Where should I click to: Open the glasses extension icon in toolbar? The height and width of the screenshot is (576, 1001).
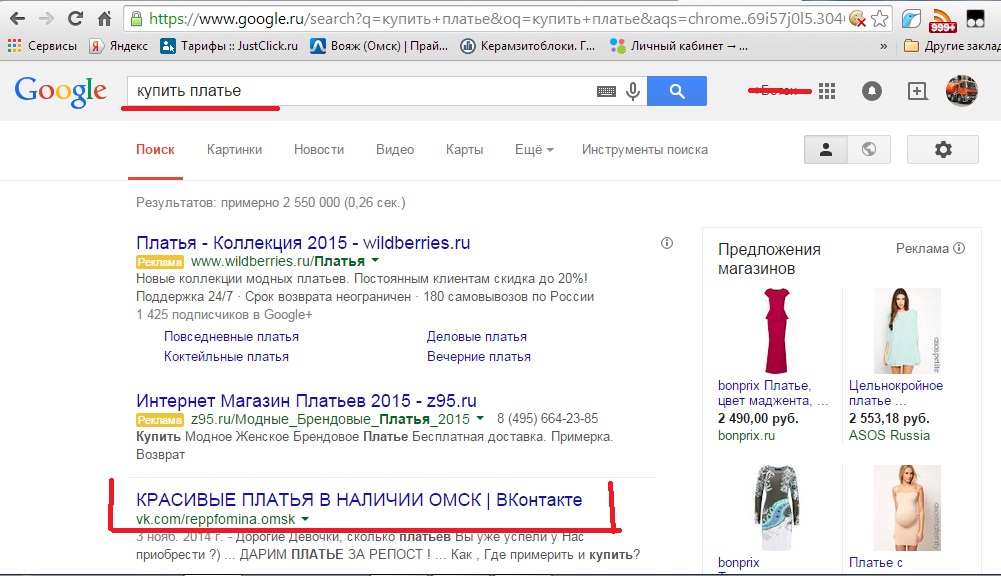[x=975, y=19]
